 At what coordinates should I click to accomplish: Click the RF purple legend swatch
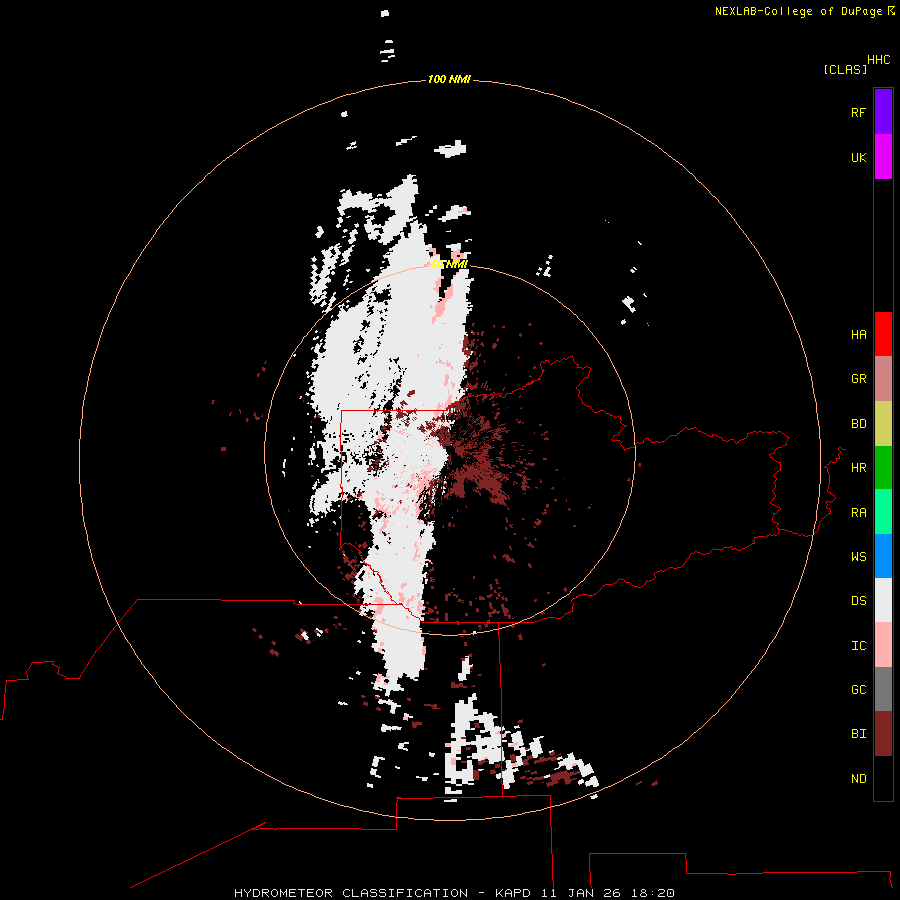coord(883,112)
